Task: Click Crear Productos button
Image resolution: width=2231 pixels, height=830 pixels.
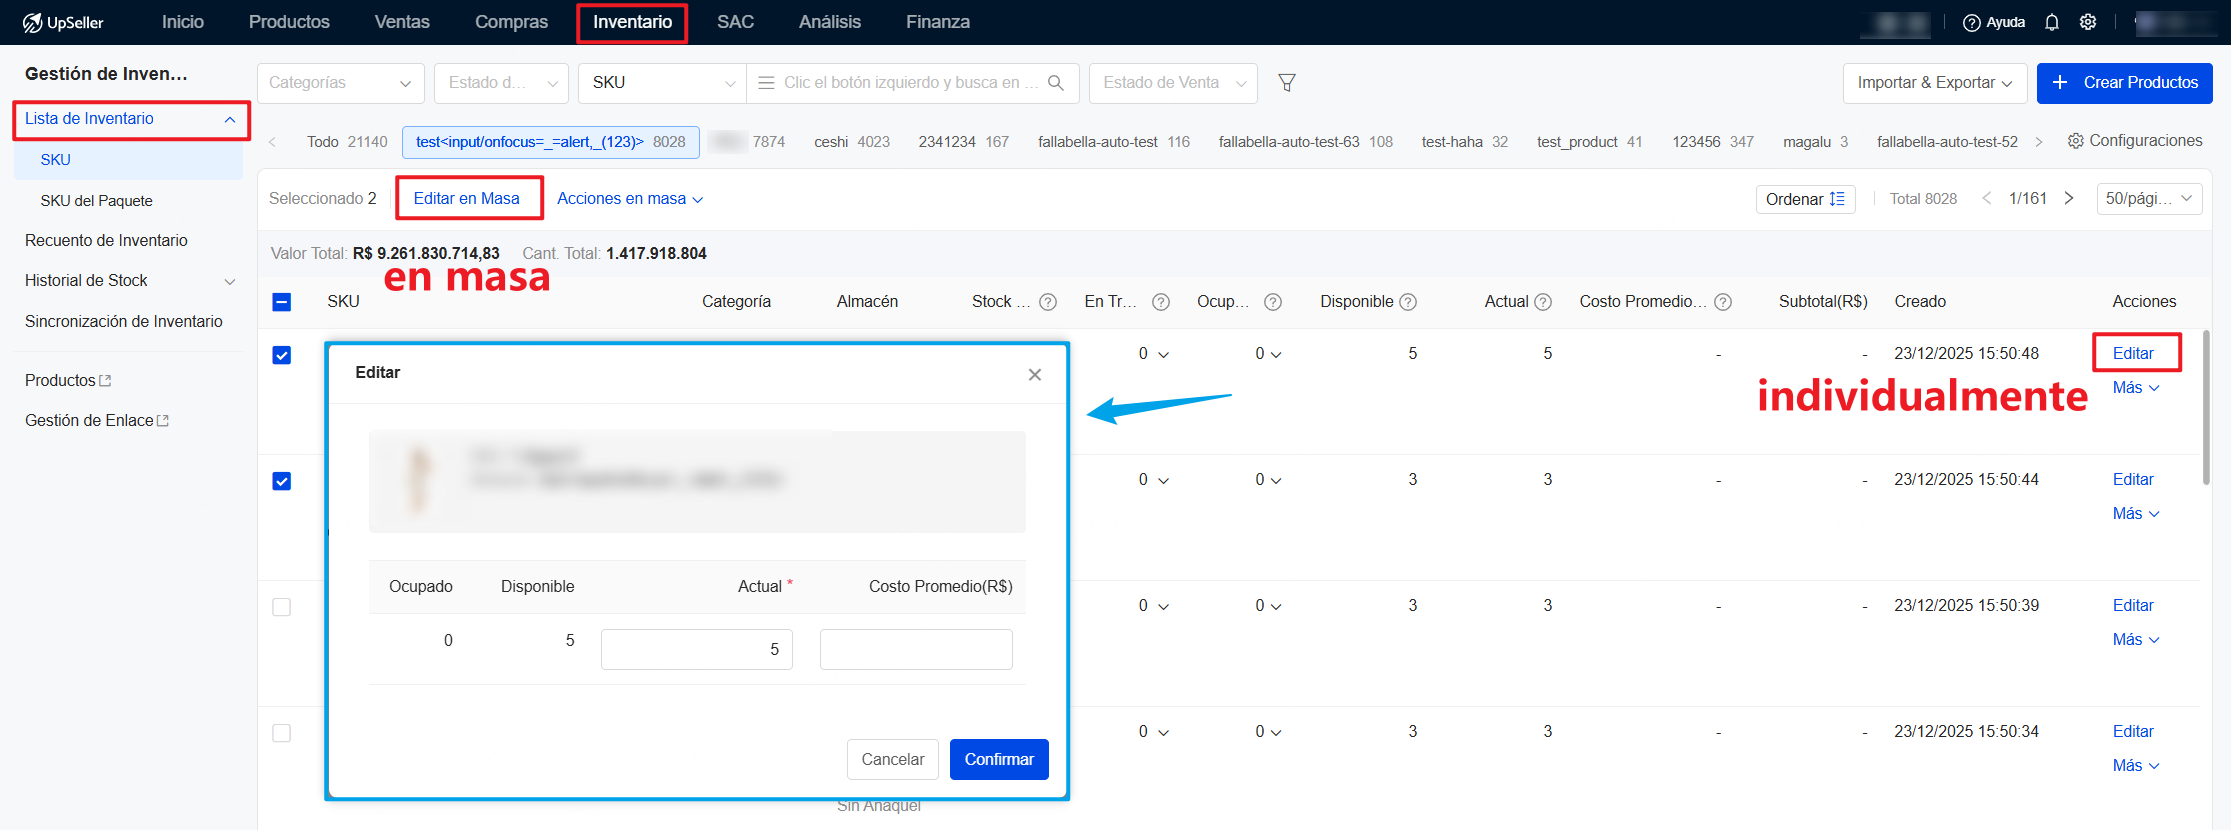Action: (2124, 83)
